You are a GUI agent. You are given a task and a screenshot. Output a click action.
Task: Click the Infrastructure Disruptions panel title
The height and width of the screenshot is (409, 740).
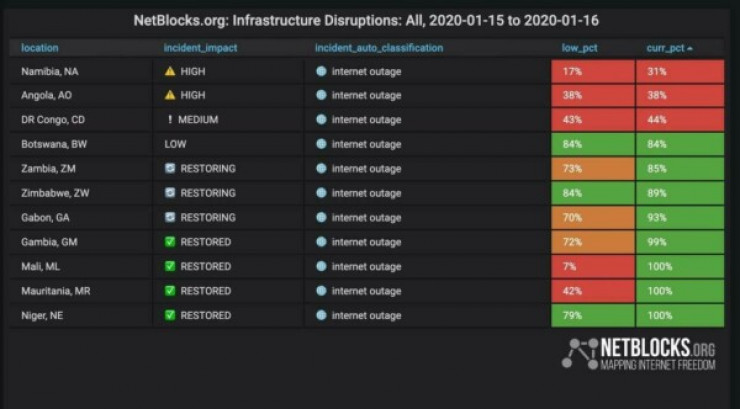(366, 20)
